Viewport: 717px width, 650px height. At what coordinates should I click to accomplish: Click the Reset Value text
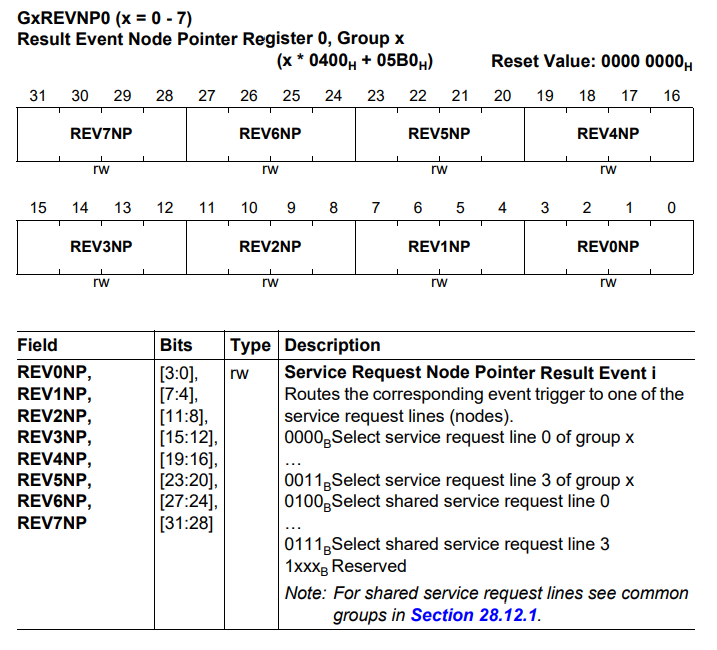(x=592, y=62)
